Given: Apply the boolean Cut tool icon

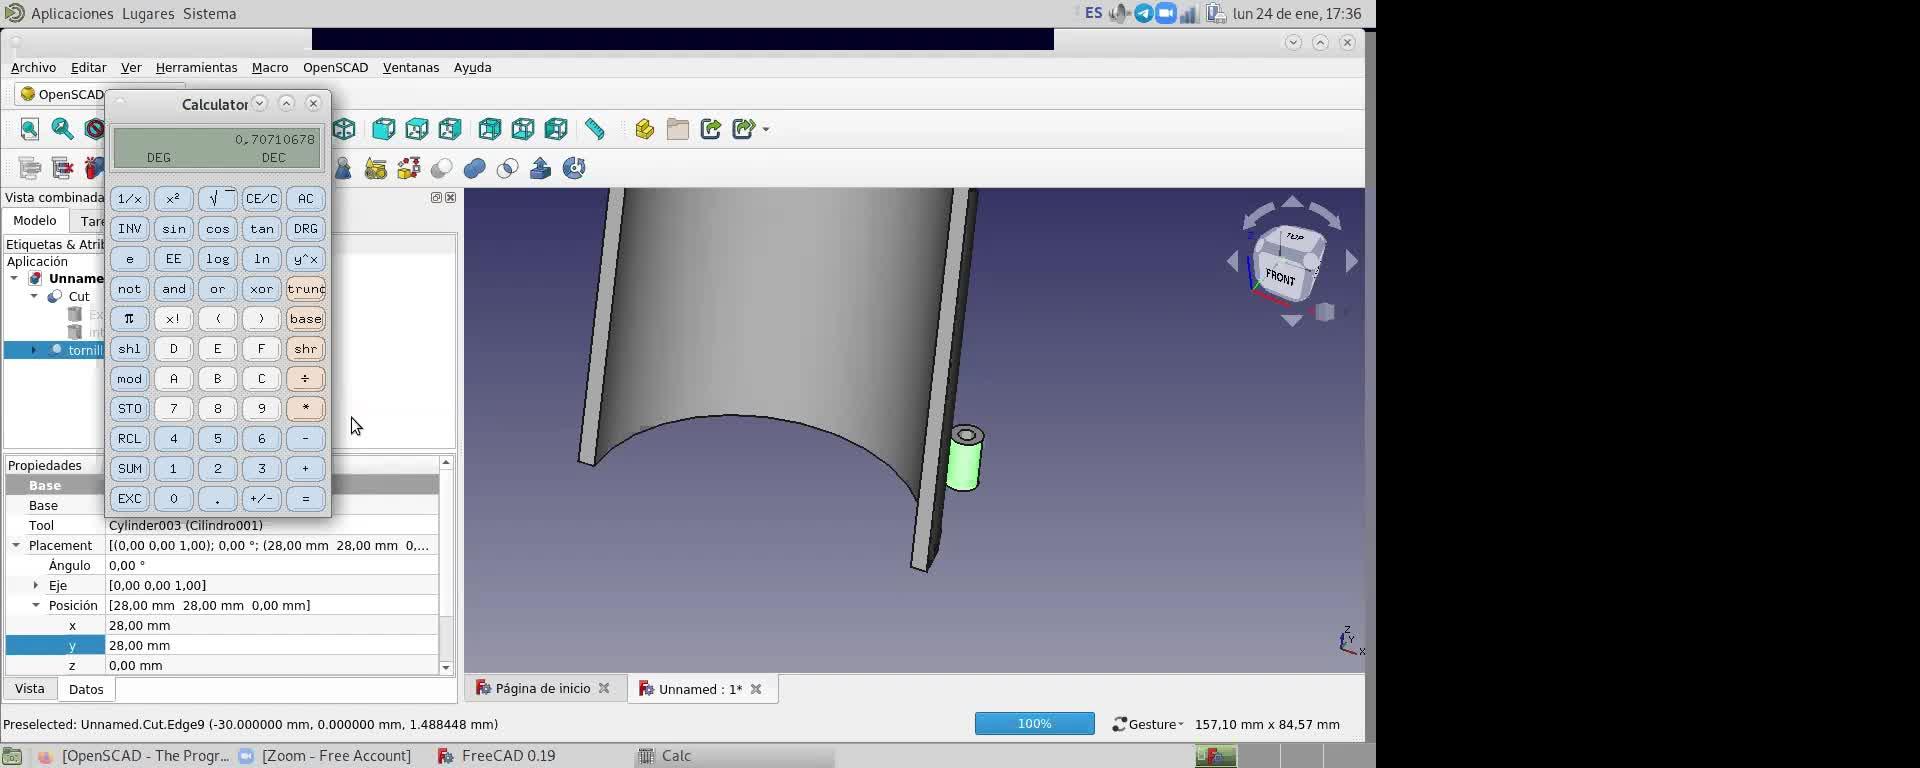Looking at the screenshot, I should pyautogui.click(x=442, y=168).
